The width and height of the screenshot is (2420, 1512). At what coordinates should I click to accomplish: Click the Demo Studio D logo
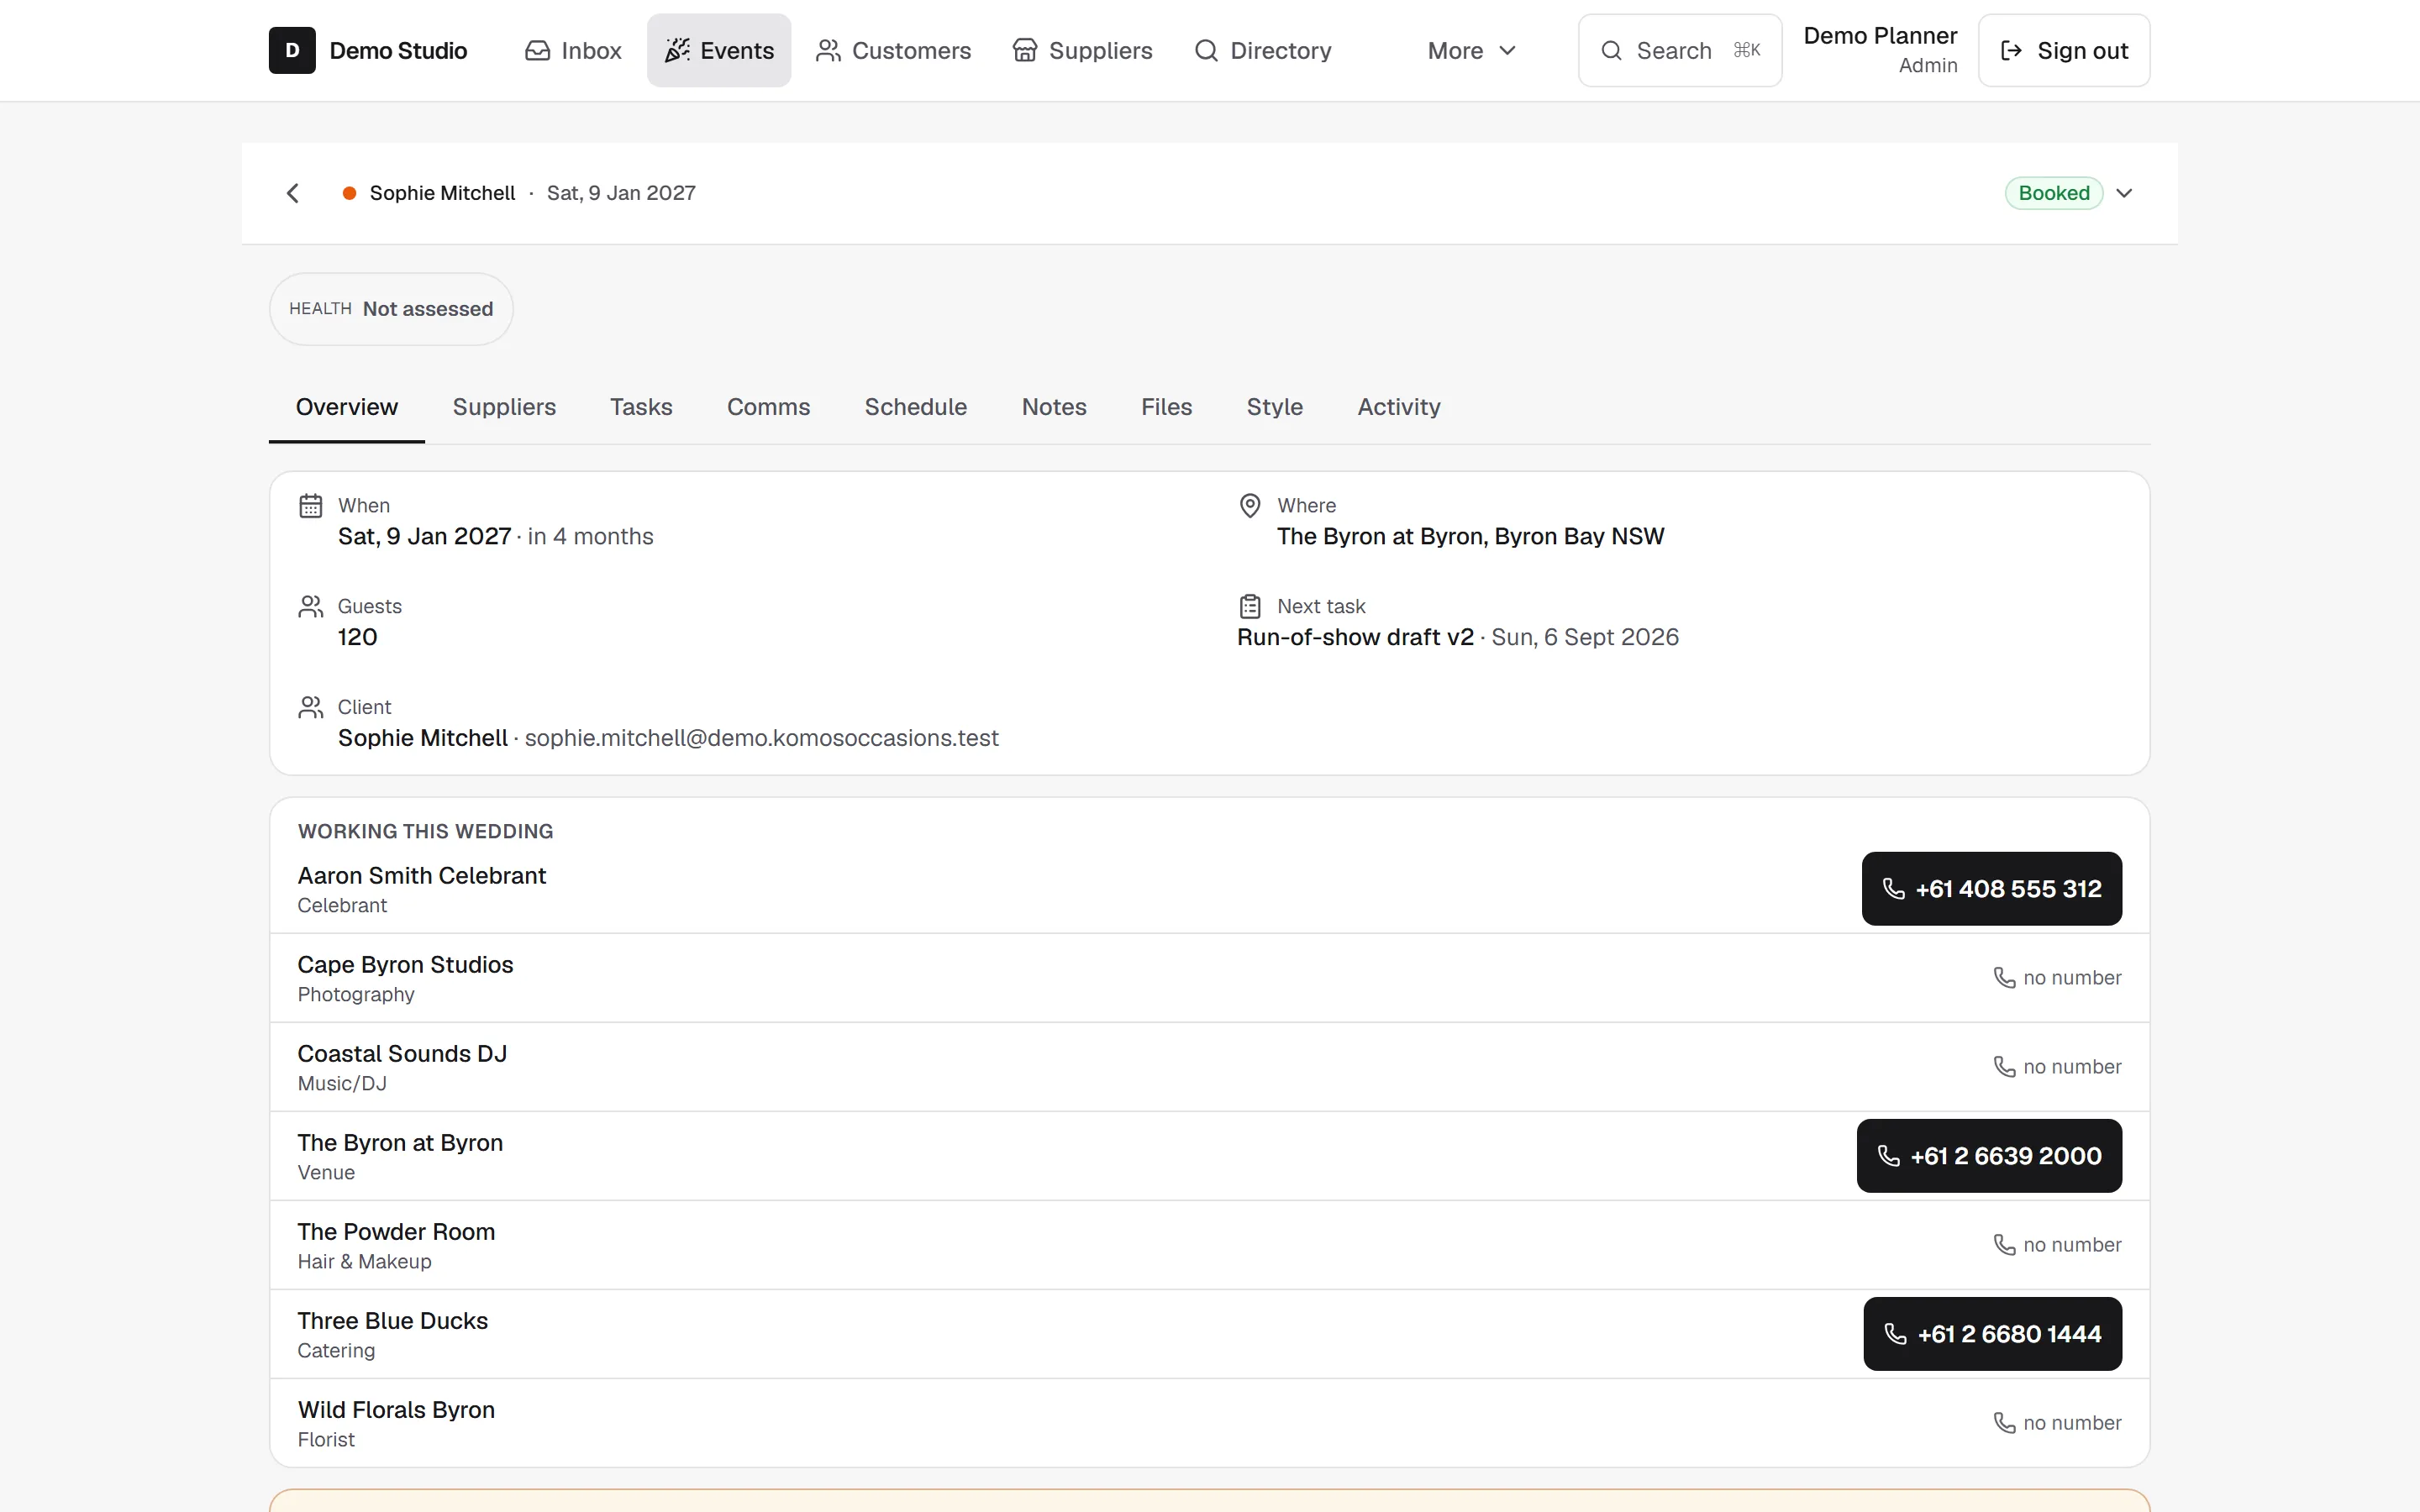[292, 51]
